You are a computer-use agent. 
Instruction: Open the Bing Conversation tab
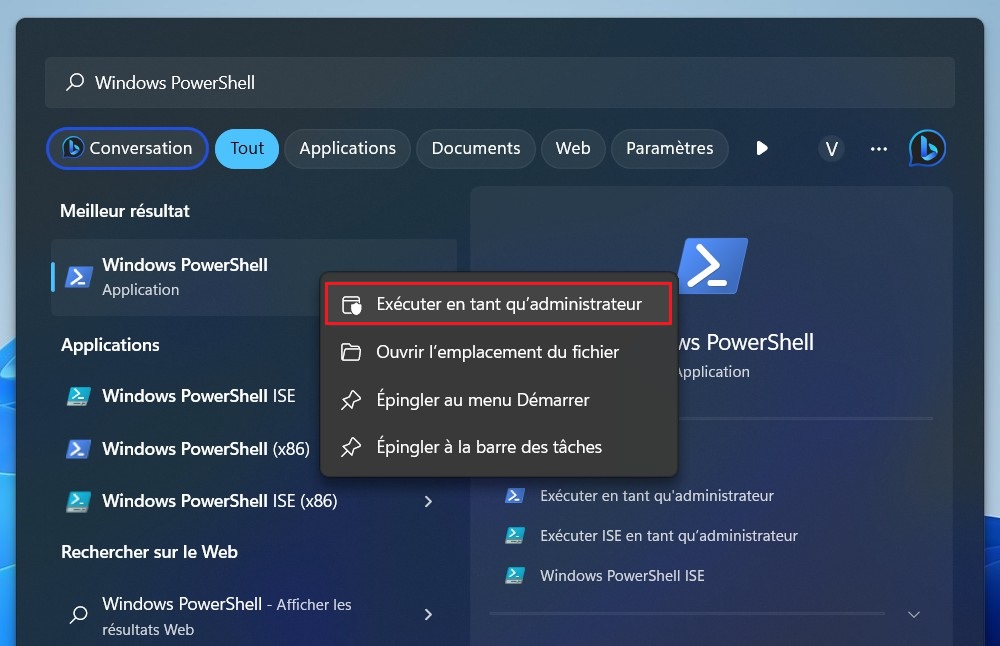click(128, 149)
